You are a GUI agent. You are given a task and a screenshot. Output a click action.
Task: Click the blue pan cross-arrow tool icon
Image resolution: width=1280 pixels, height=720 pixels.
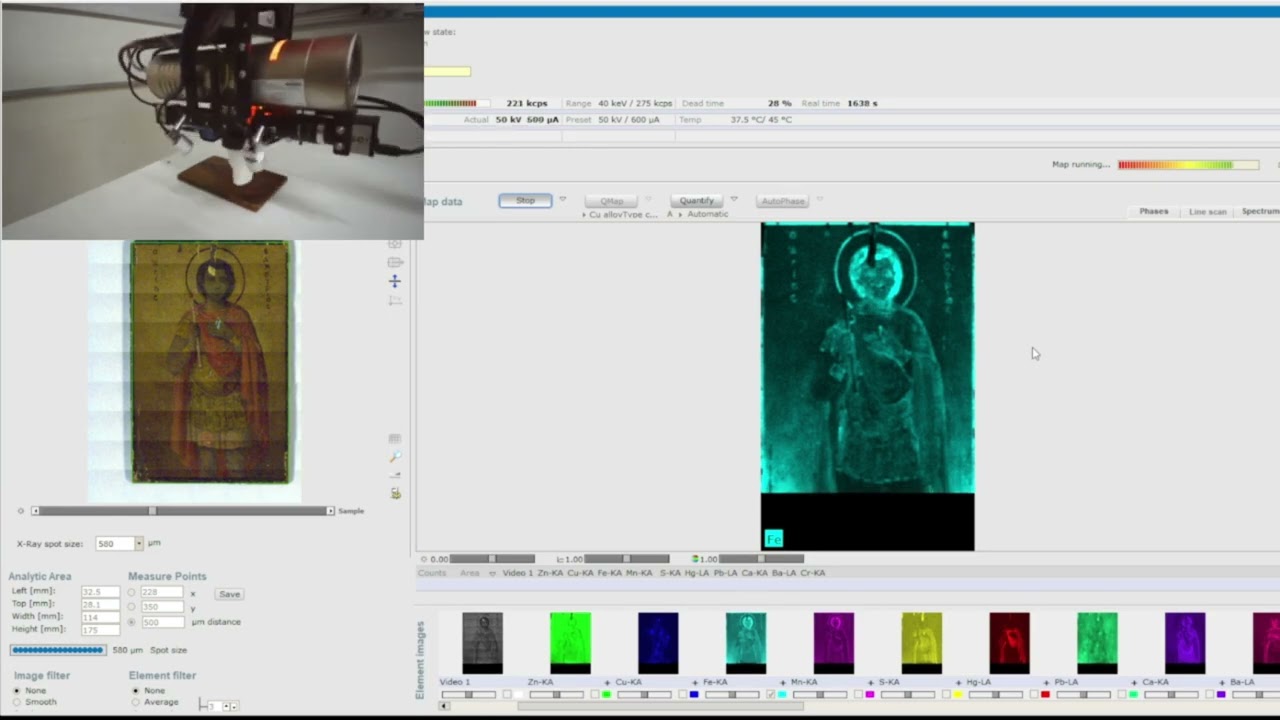[x=394, y=281]
